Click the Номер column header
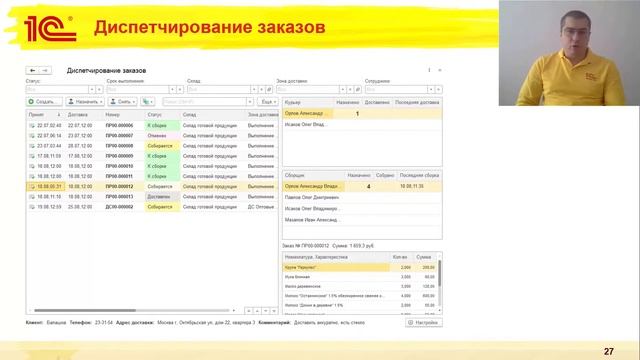640x360 pixels. [x=124, y=115]
